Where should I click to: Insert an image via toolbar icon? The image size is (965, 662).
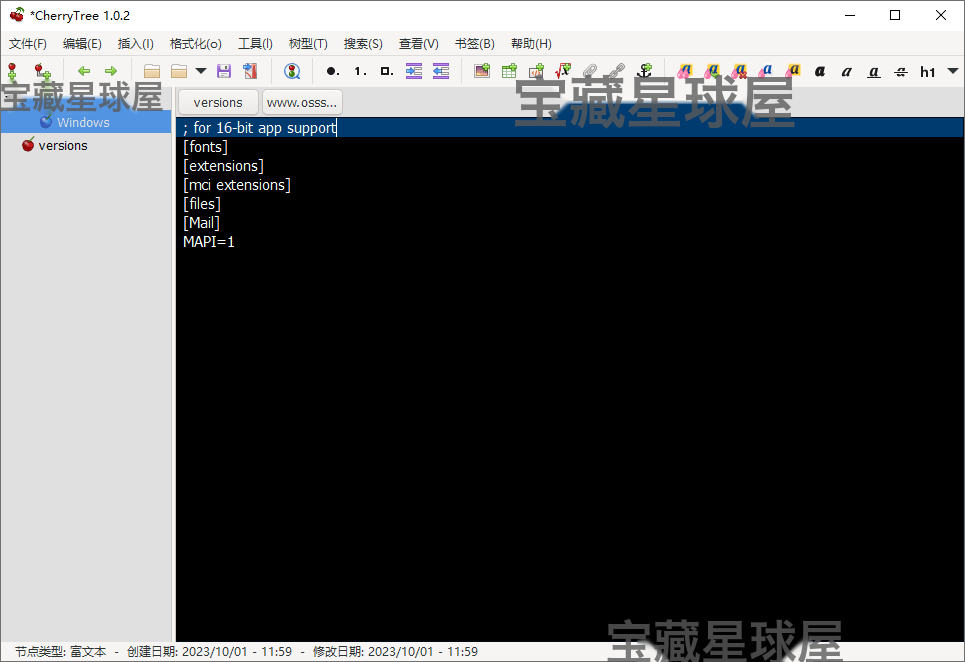[482, 71]
